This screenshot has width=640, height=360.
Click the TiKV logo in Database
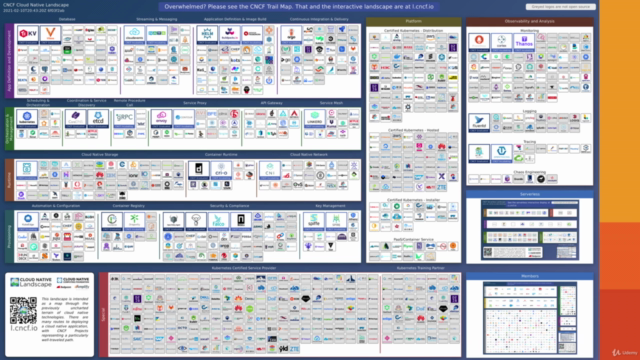pos(28,35)
